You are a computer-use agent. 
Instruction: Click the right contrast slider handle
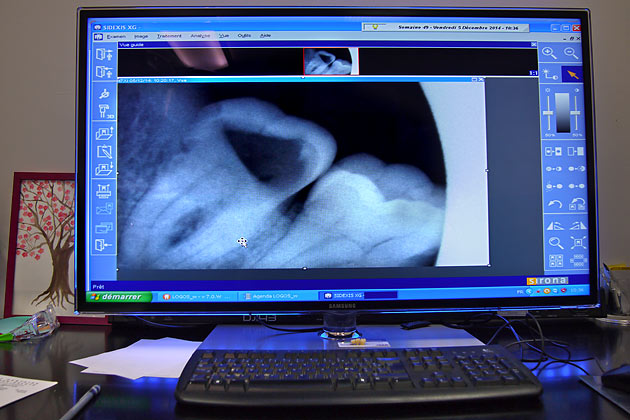[577, 112]
